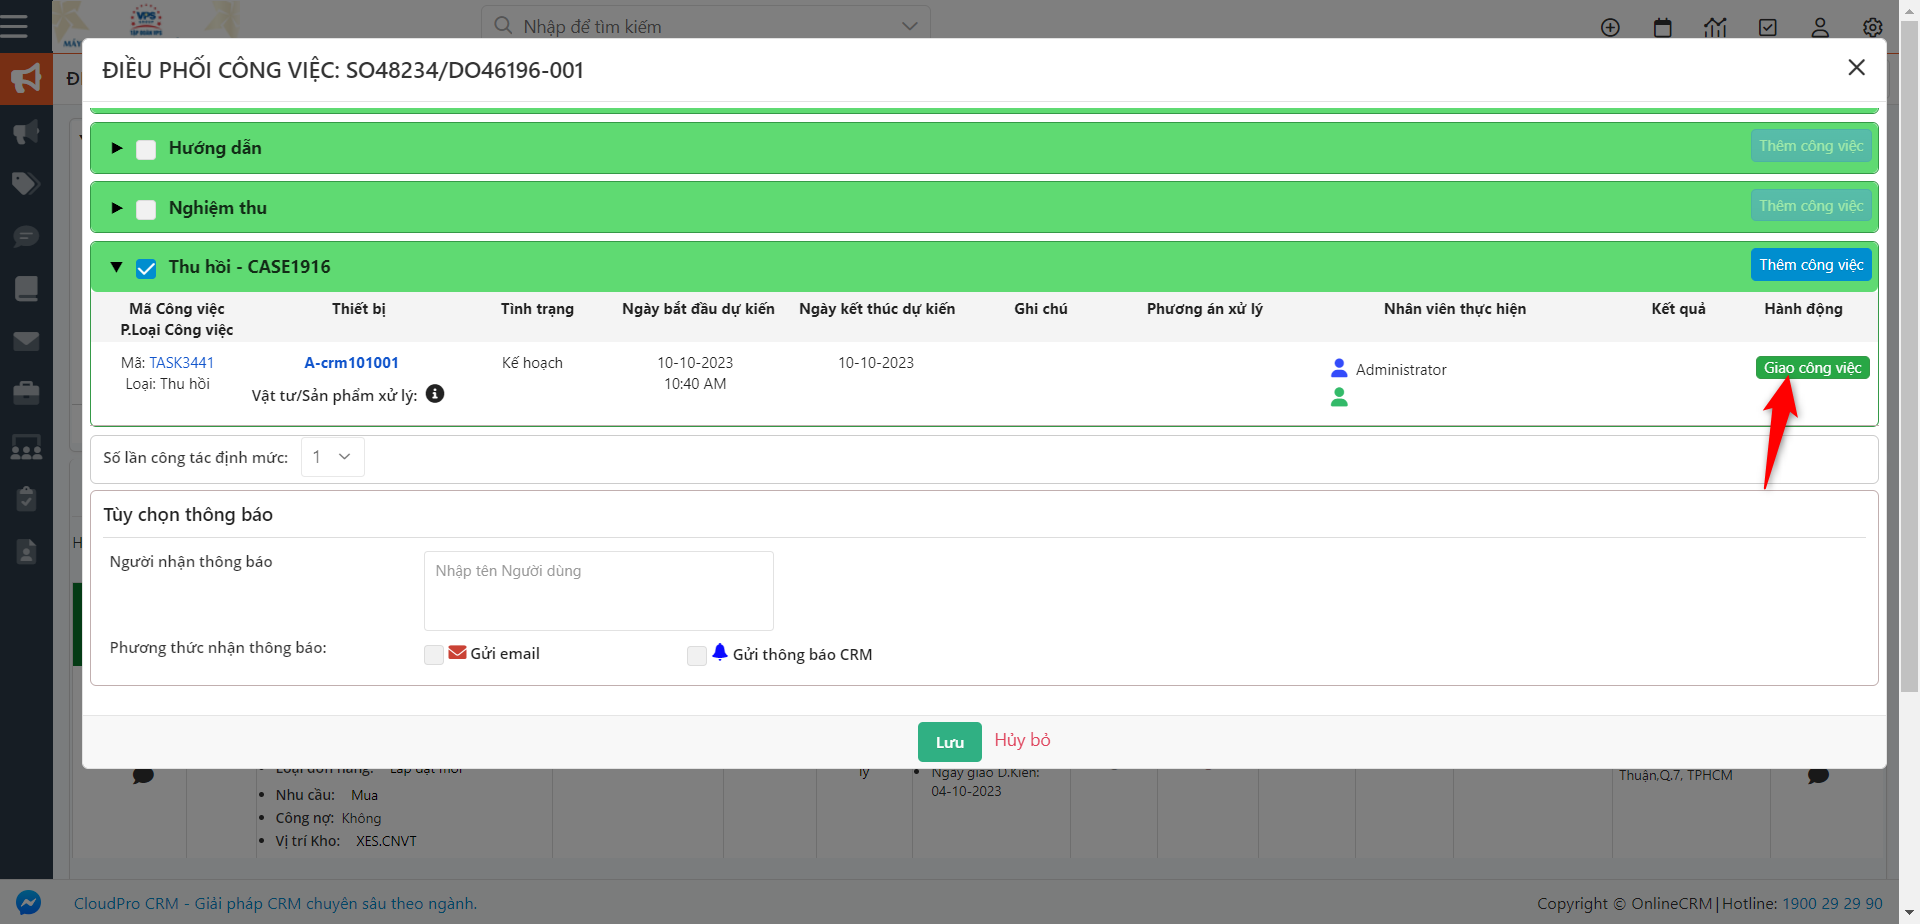
Task: Click Thêm công việc in Thu hồi row
Action: [x=1811, y=265]
